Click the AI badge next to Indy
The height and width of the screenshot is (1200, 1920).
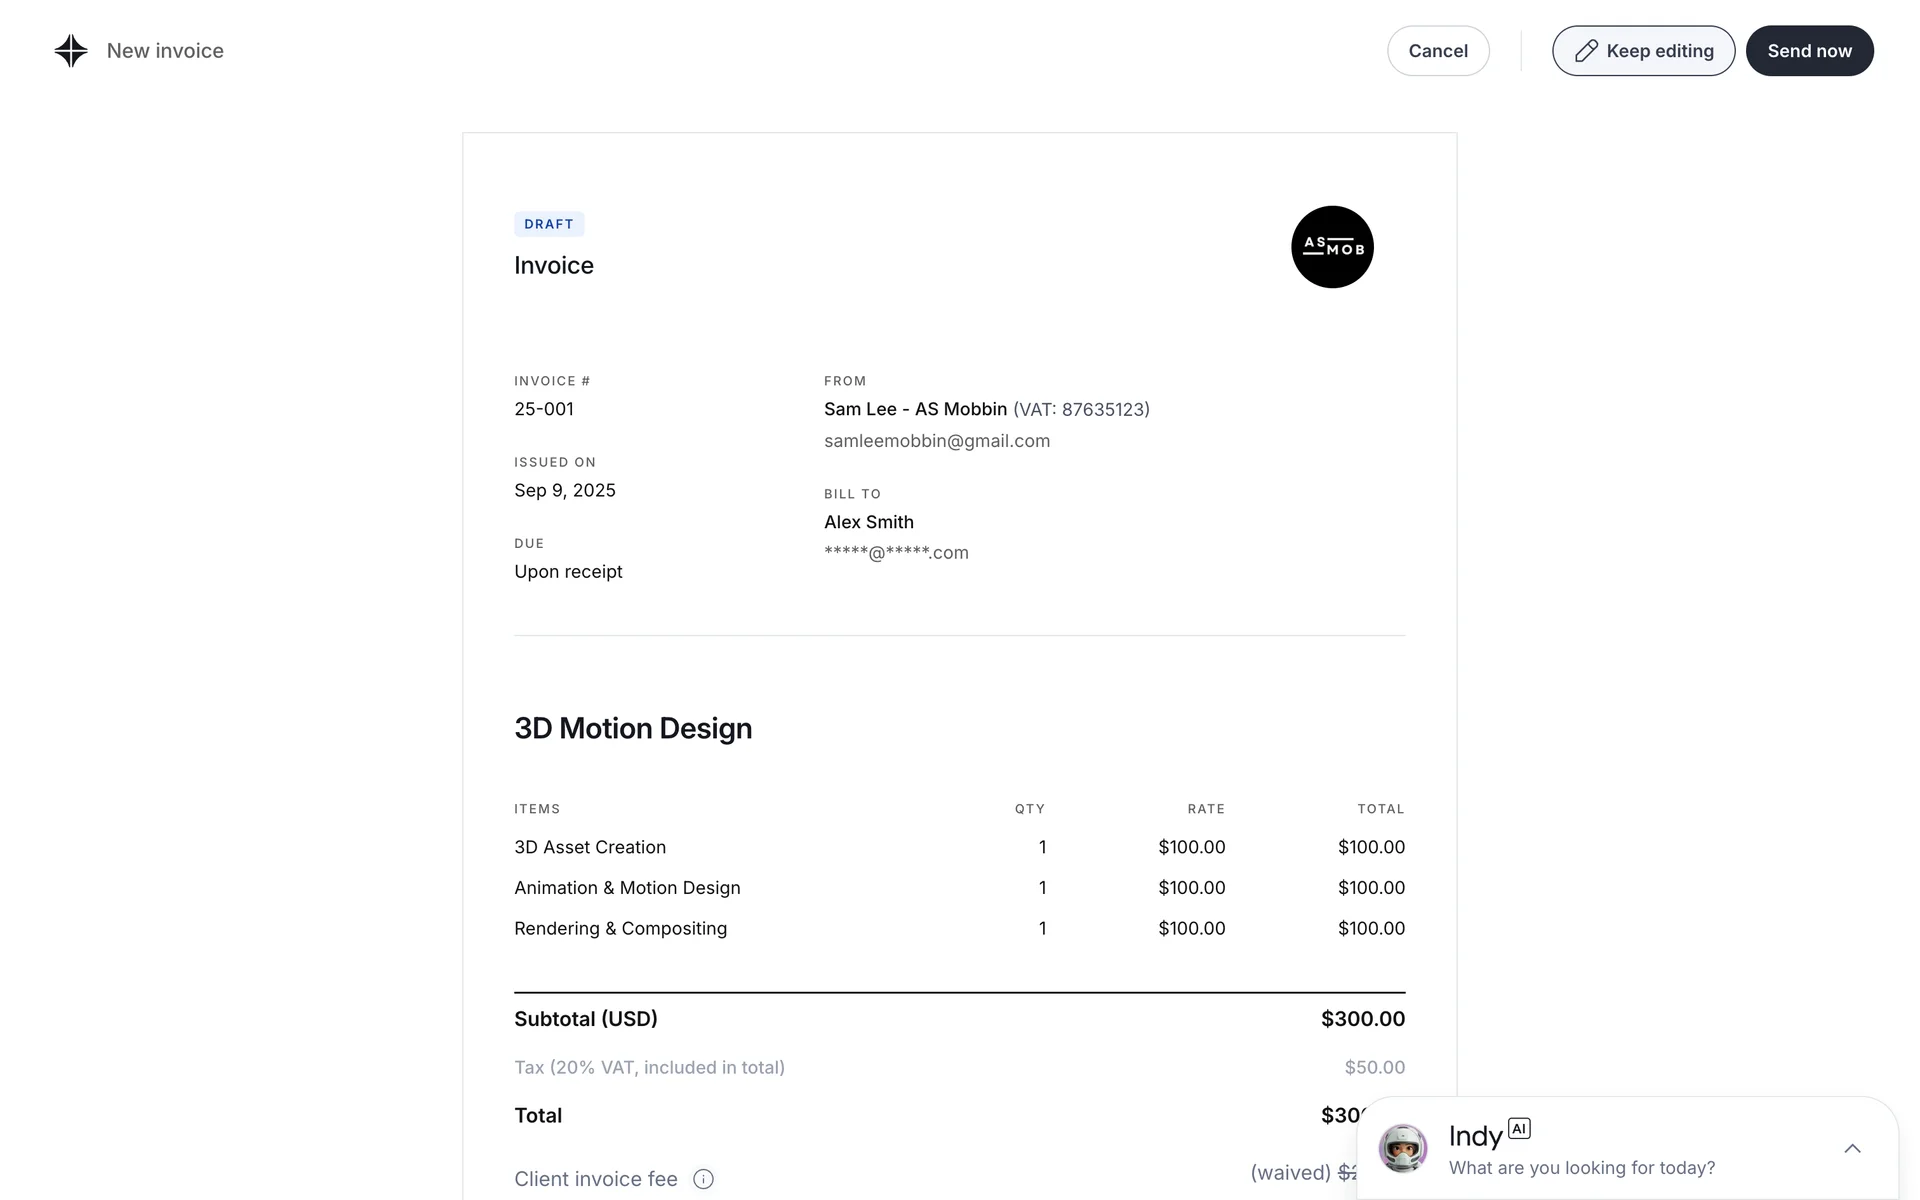pos(1519,1128)
